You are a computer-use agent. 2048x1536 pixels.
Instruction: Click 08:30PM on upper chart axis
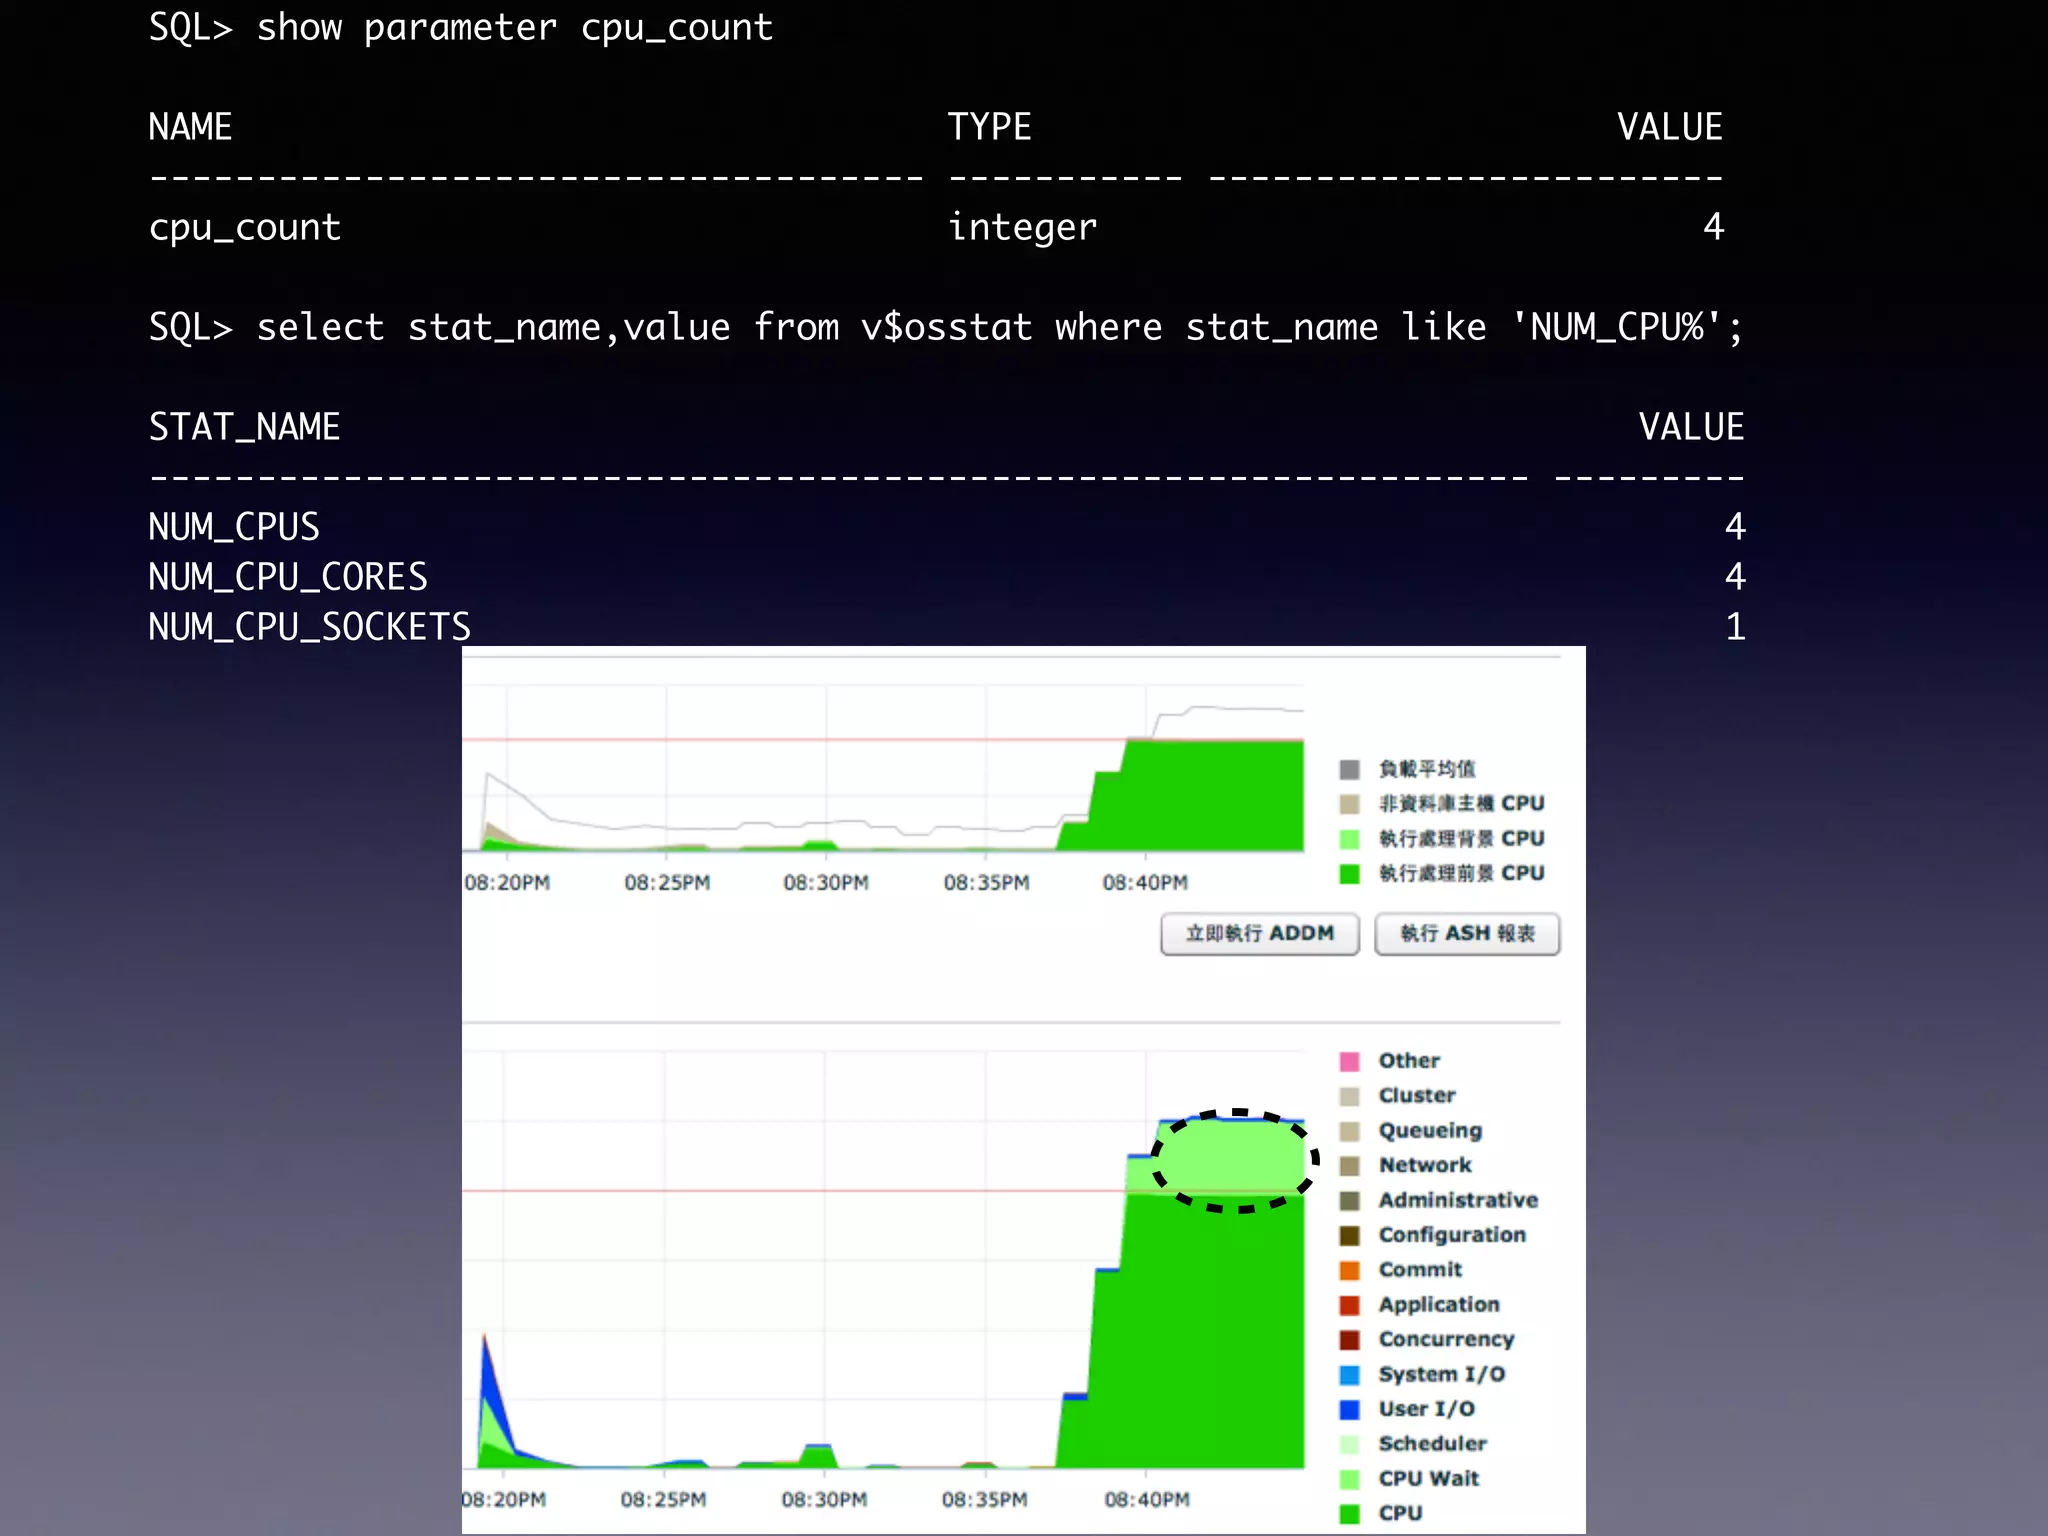tap(826, 883)
